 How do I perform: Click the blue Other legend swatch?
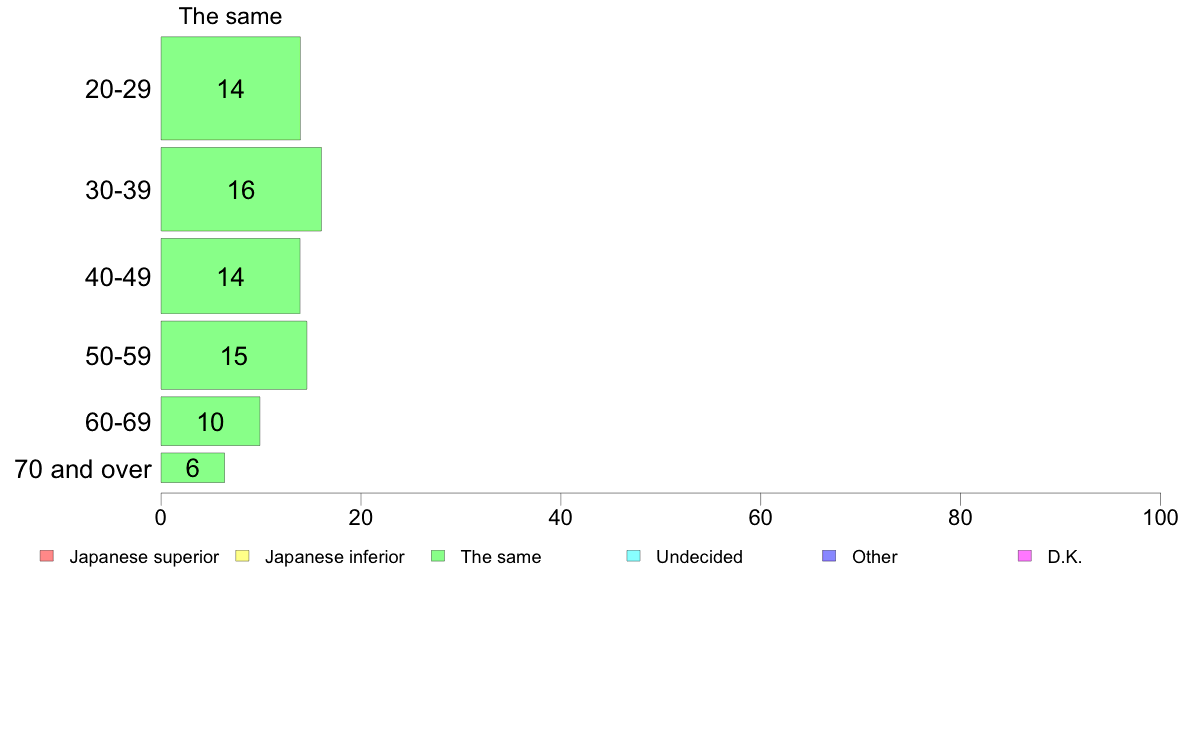click(829, 556)
